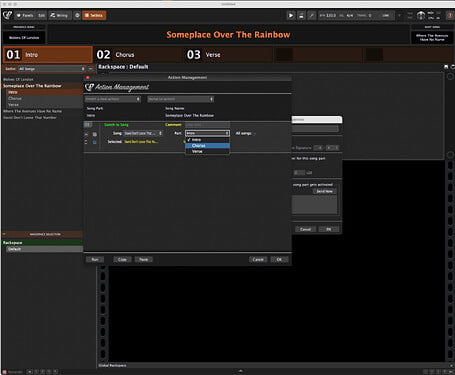Open the Wiring view

coord(59,15)
